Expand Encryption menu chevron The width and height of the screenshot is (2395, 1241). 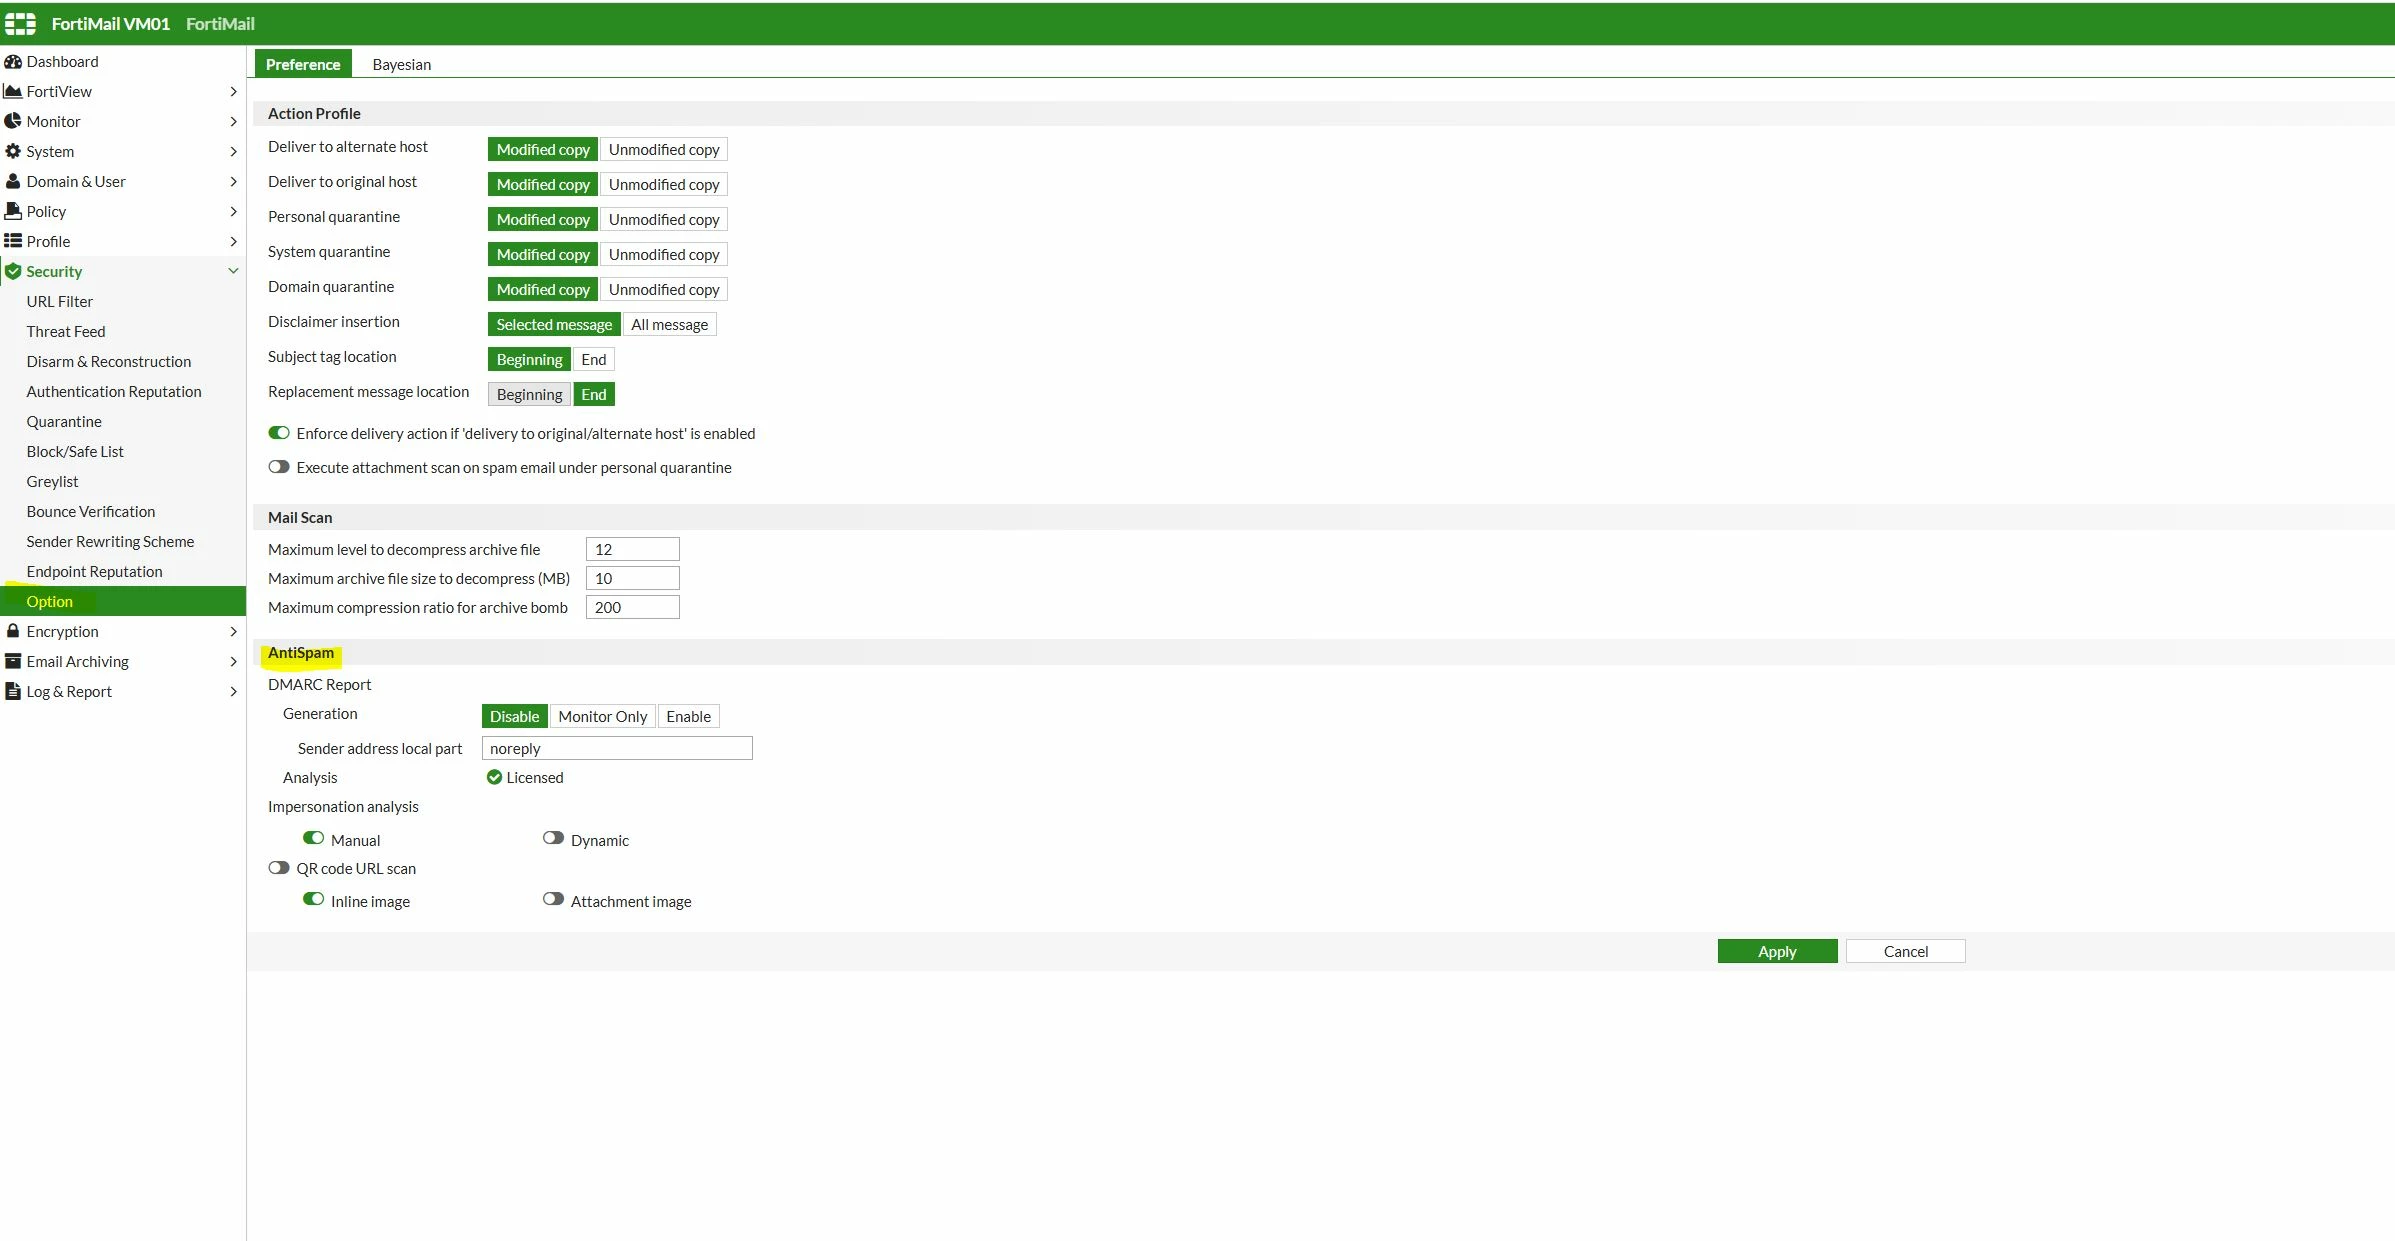[233, 631]
